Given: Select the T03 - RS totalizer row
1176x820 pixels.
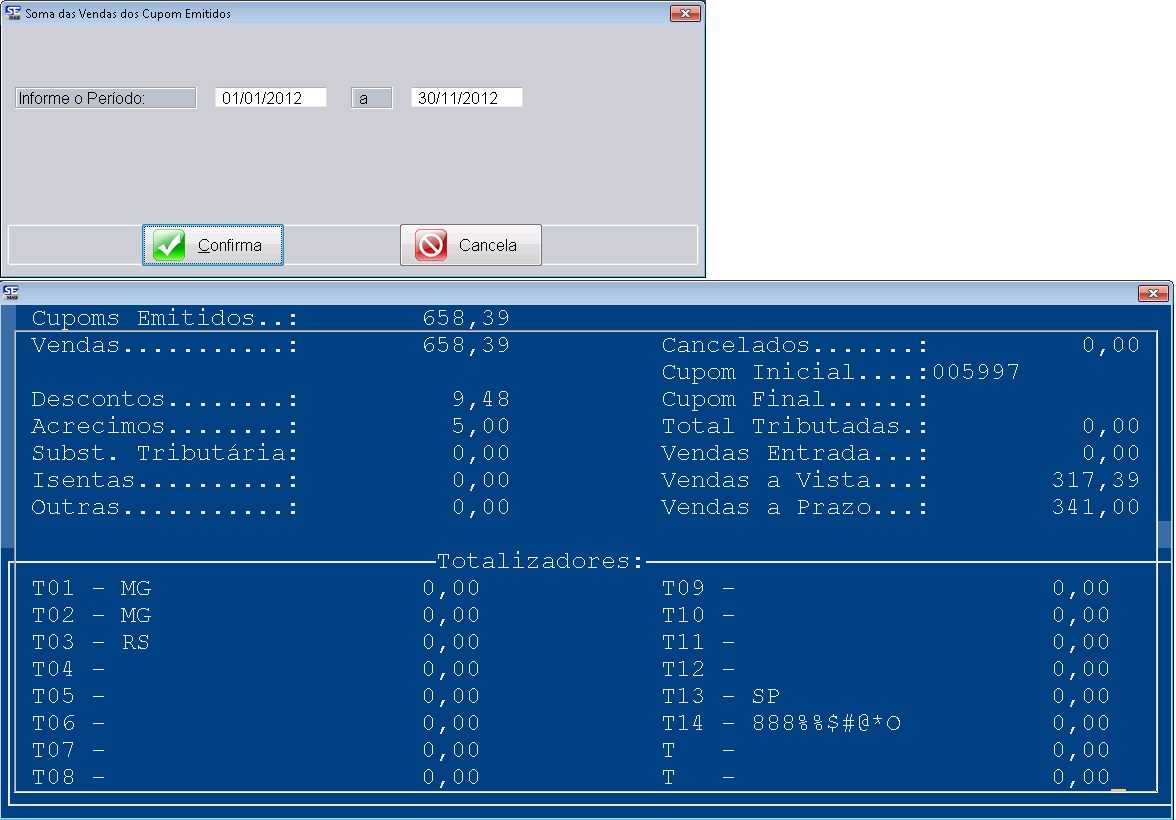Looking at the screenshot, I should click(x=91, y=642).
